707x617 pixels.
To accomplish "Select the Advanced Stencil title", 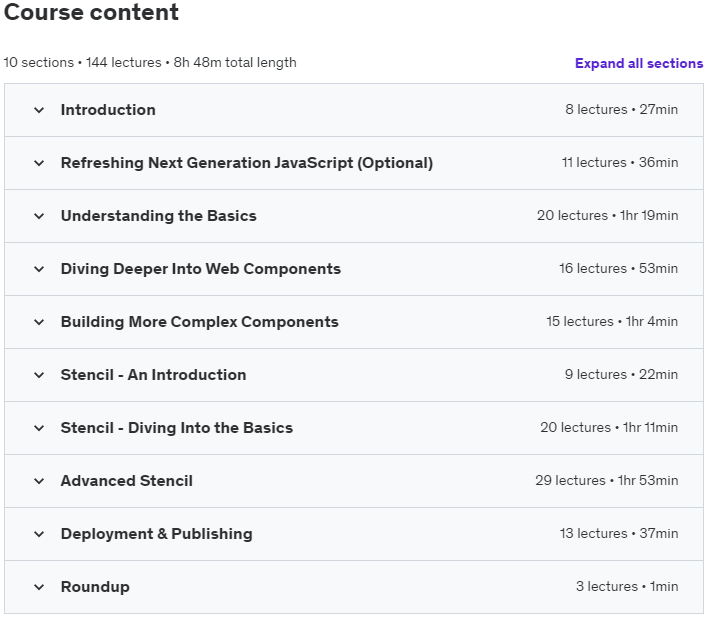I will click(x=127, y=481).
